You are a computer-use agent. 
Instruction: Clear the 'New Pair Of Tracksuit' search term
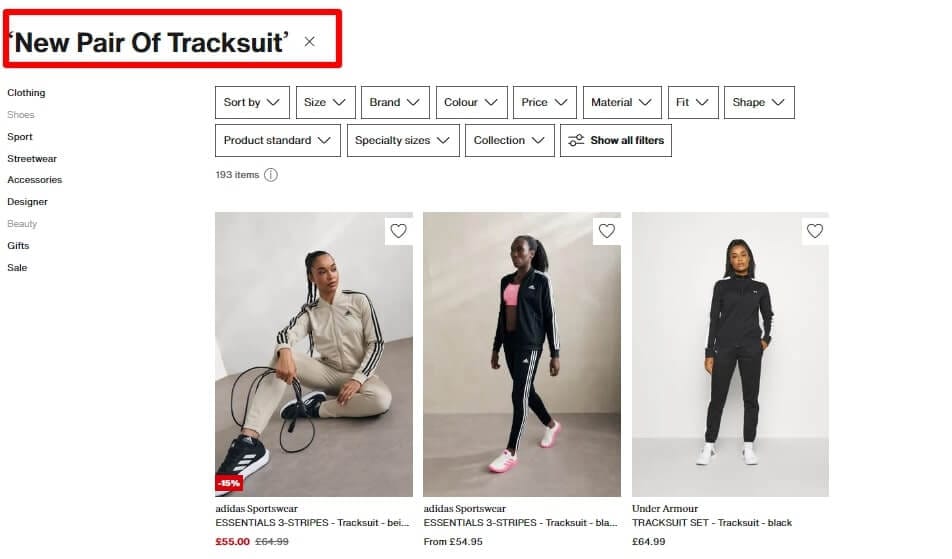point(310,42)
